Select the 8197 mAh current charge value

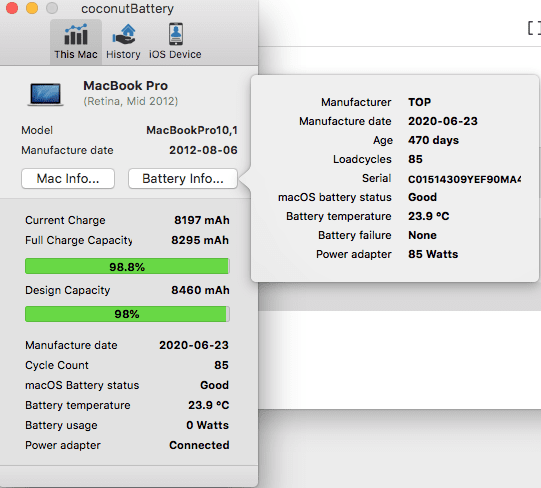coord(201,220)
